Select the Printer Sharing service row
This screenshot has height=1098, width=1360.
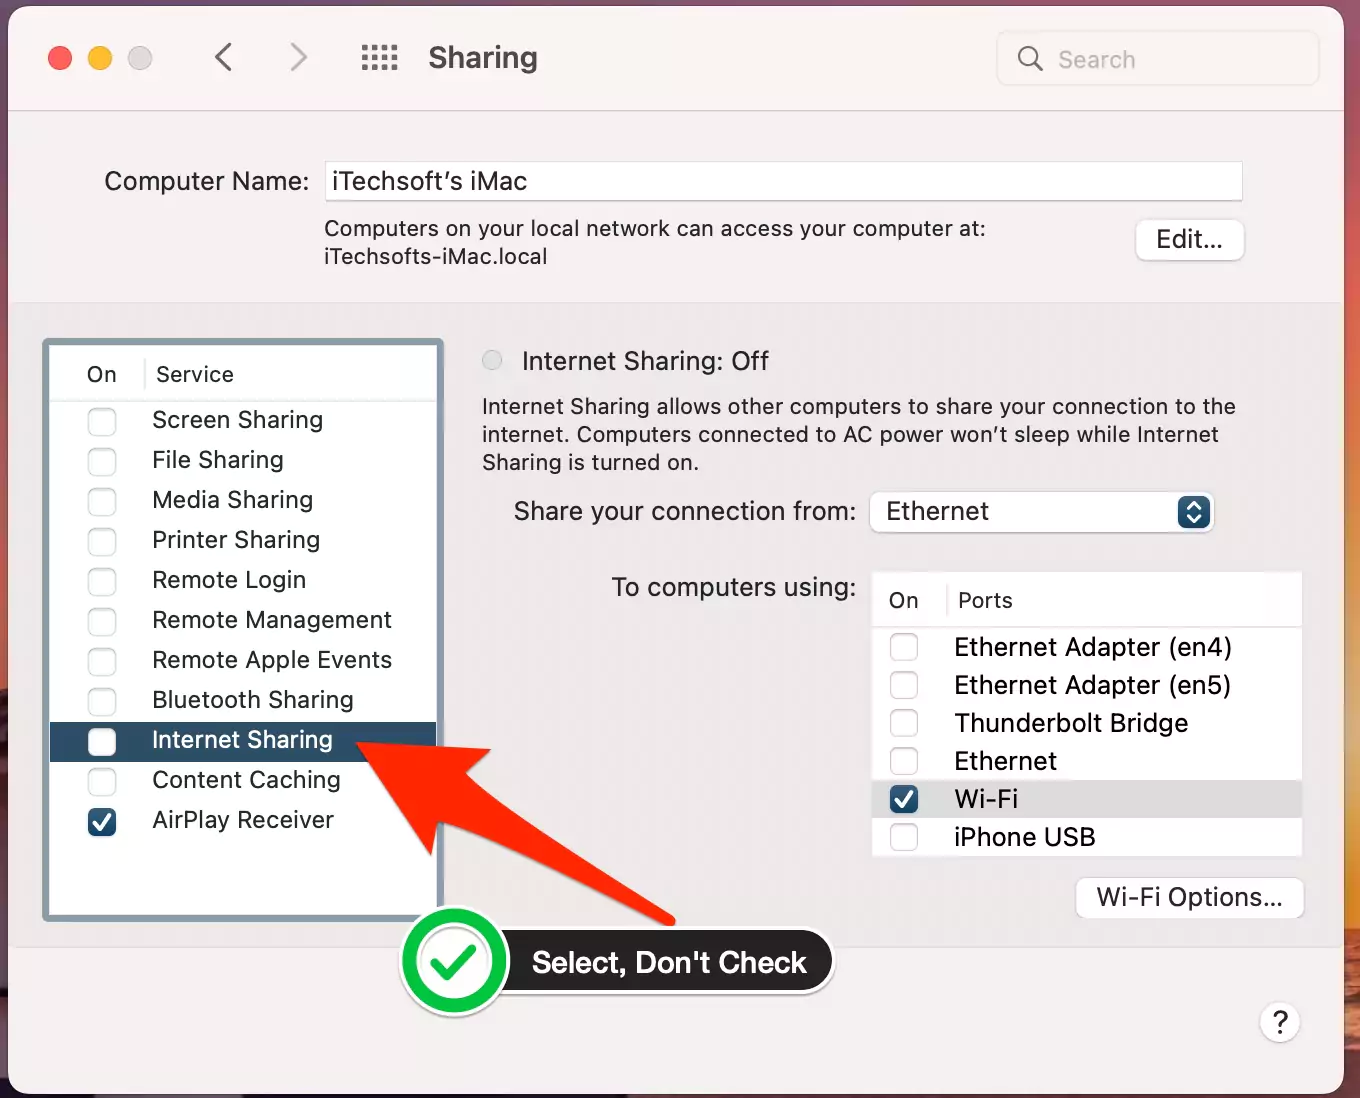(x=243, y=541)
